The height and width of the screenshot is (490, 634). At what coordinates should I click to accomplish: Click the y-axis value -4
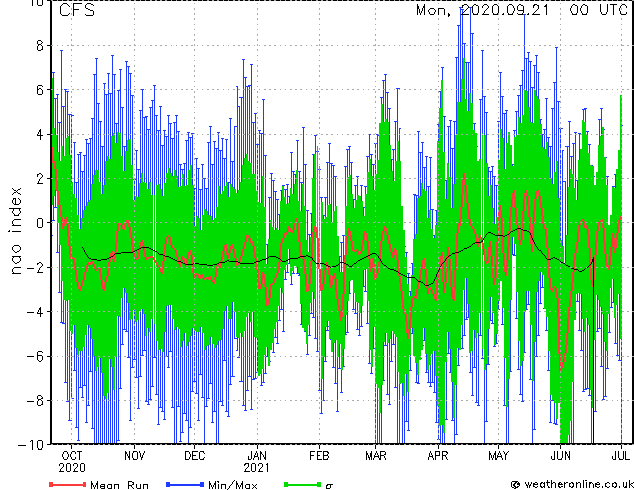[x=35, y=312]
